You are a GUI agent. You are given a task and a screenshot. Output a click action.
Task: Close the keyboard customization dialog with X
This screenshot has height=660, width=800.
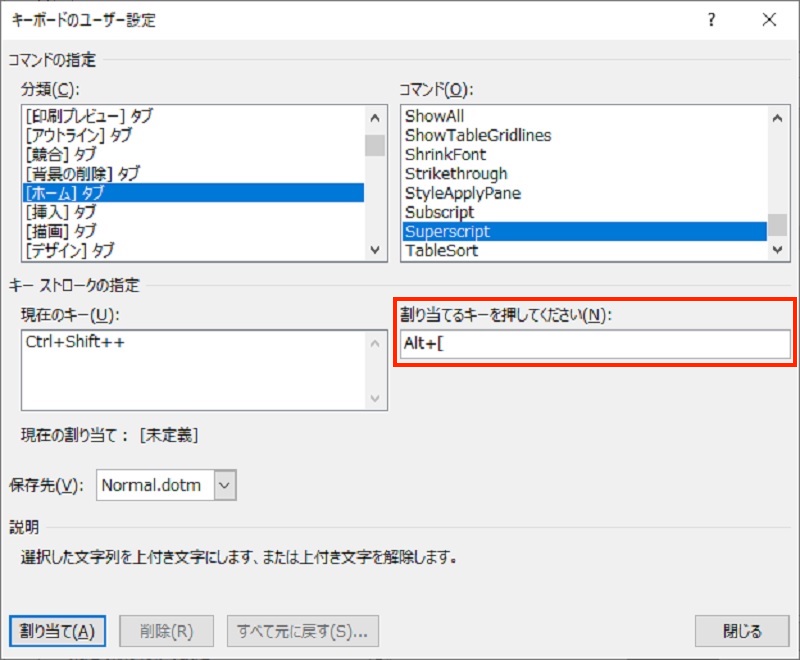click(769, 20)
